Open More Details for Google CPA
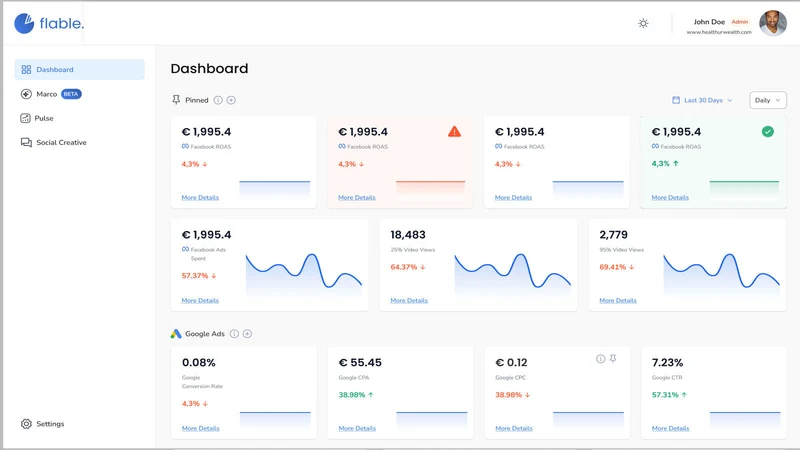800x450 pixels. point(357,429)
